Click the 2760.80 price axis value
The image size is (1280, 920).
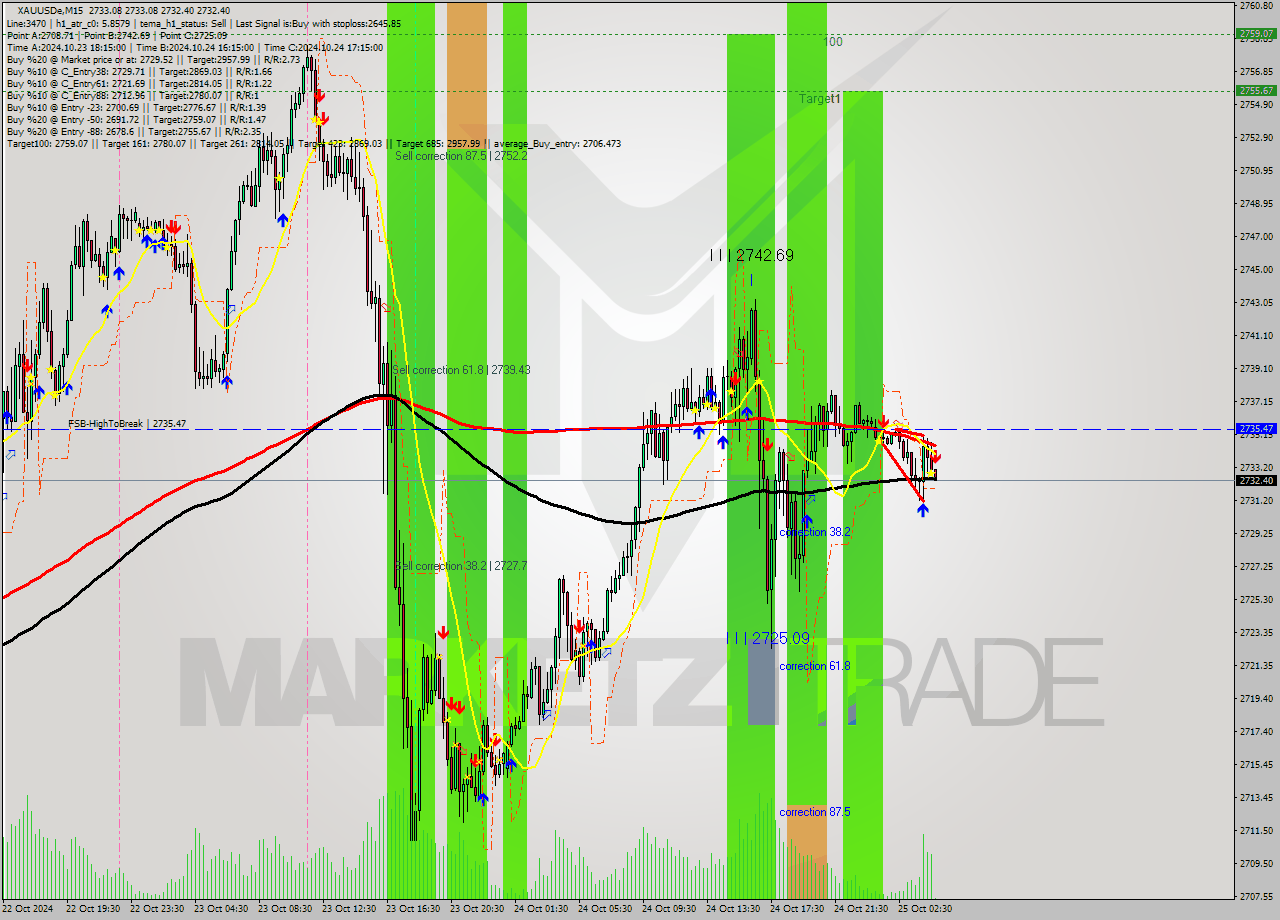[x=1256, y=6]
